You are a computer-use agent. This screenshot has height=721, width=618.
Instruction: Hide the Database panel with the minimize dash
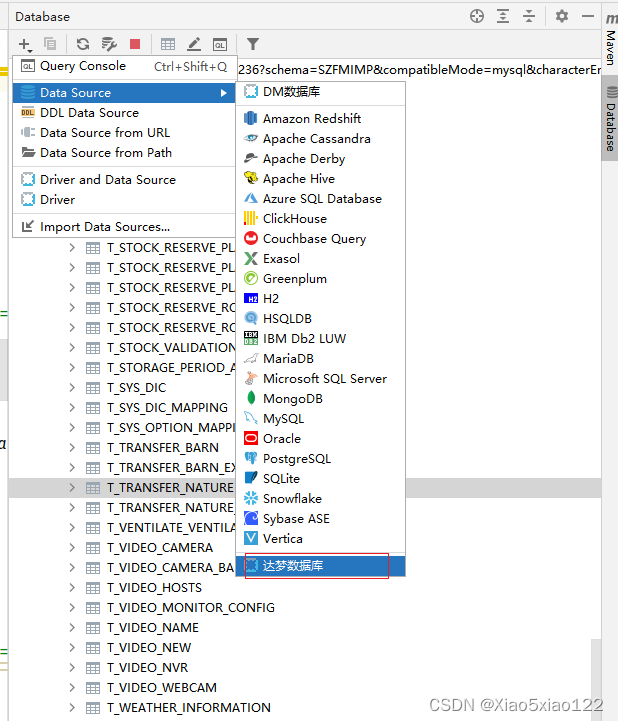pyautogui.click(x=588, y=17)
